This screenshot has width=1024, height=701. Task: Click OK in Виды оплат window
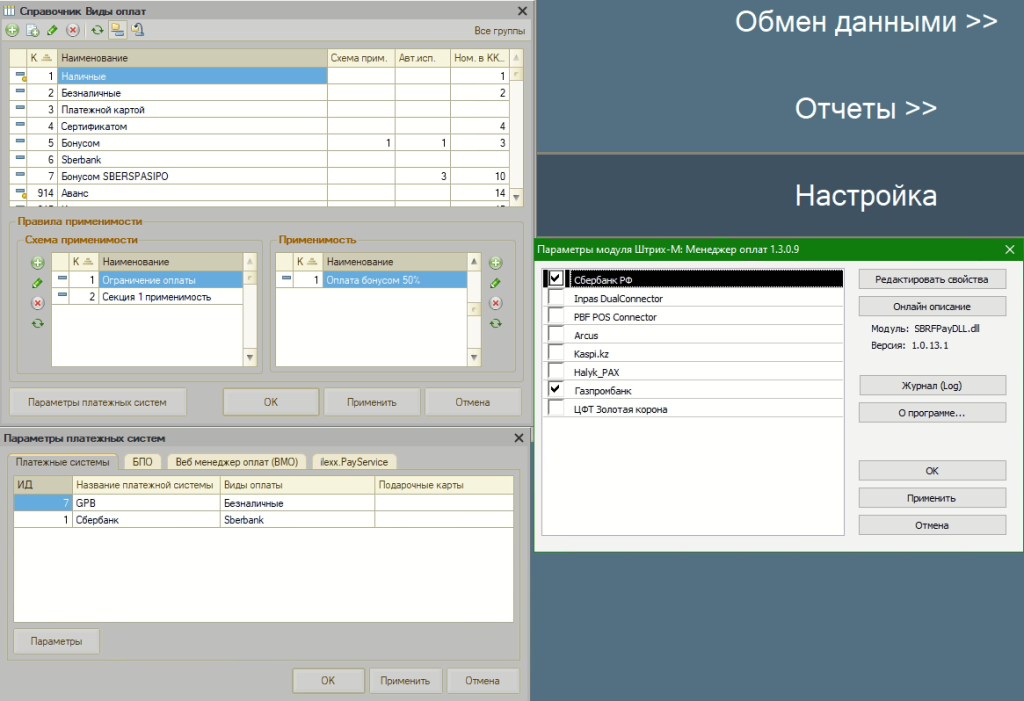click(x=271, y=402)
